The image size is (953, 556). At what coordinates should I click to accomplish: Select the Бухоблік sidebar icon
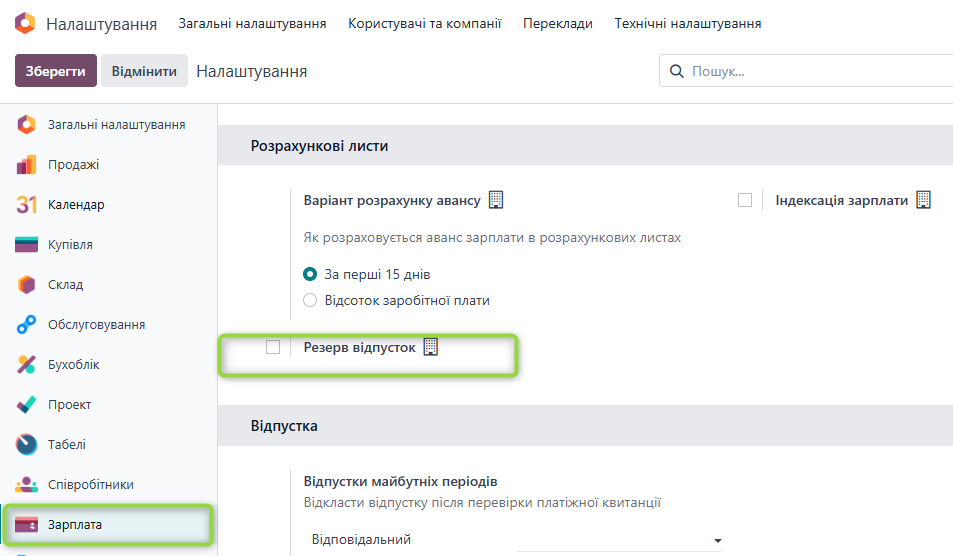click(26, 365)
